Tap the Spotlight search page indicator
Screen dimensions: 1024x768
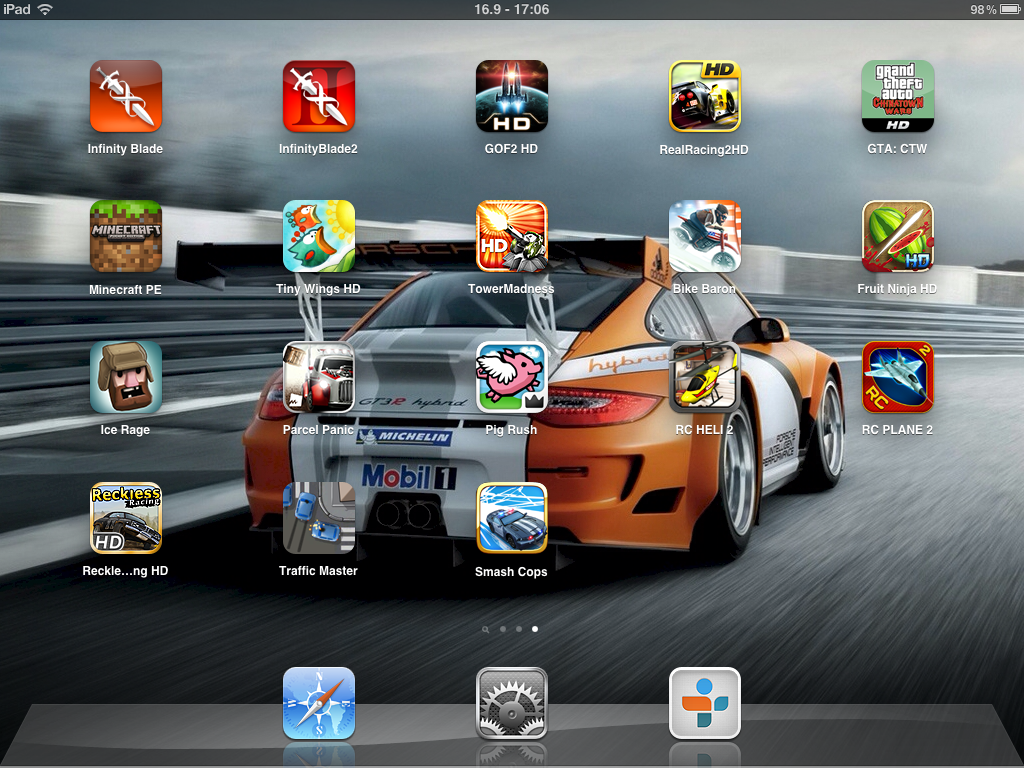[x=485, y=630]
